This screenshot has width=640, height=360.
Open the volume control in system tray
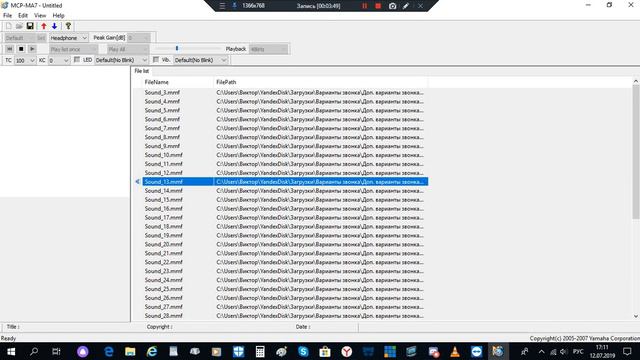(564, 351)
